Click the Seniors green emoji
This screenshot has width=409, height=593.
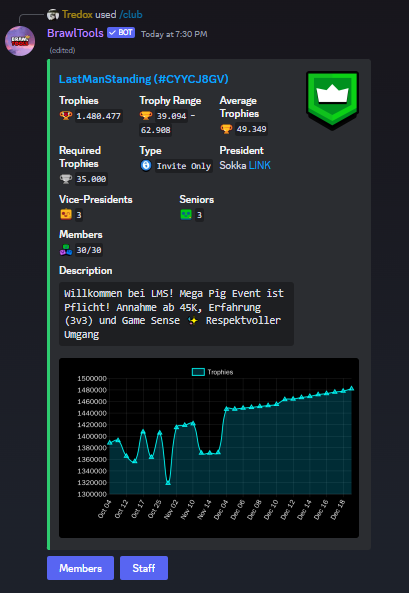(186, 215)
